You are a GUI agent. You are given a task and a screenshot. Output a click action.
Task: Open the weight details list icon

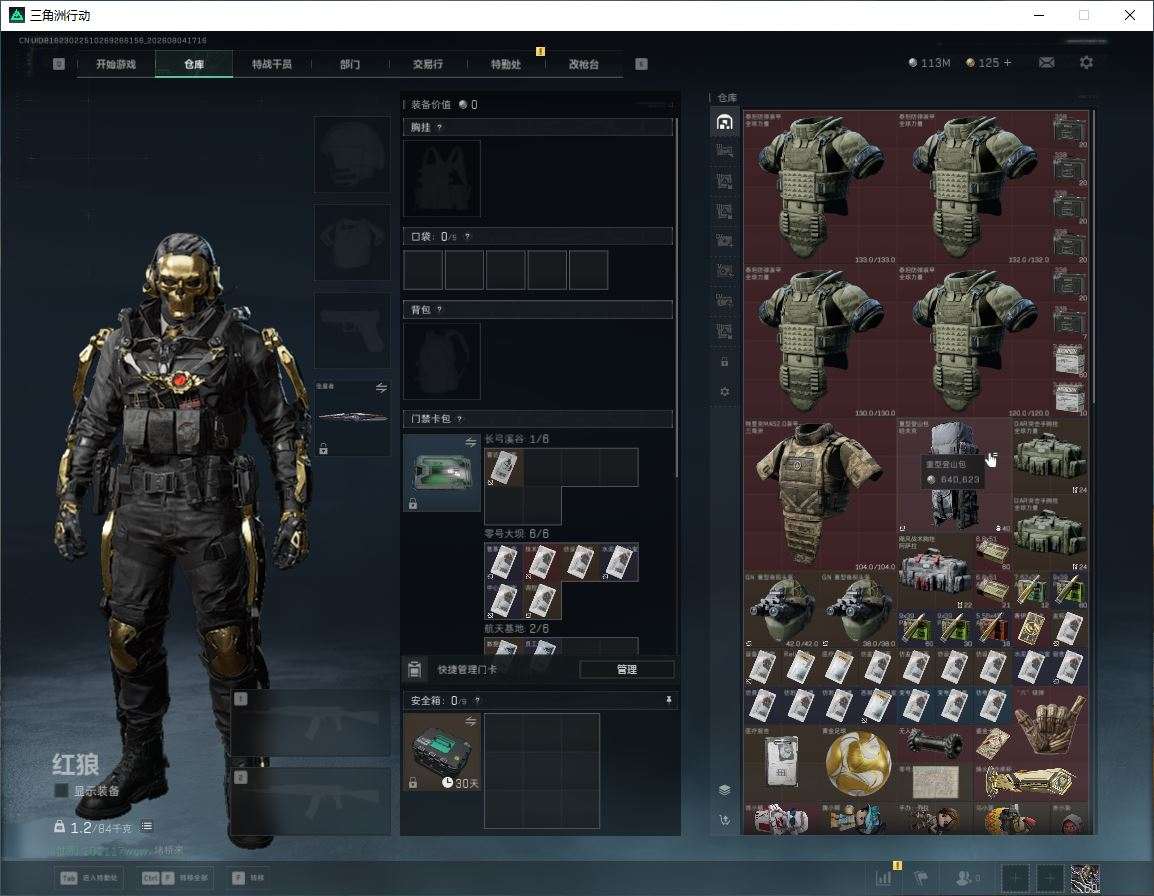[146, 826]
